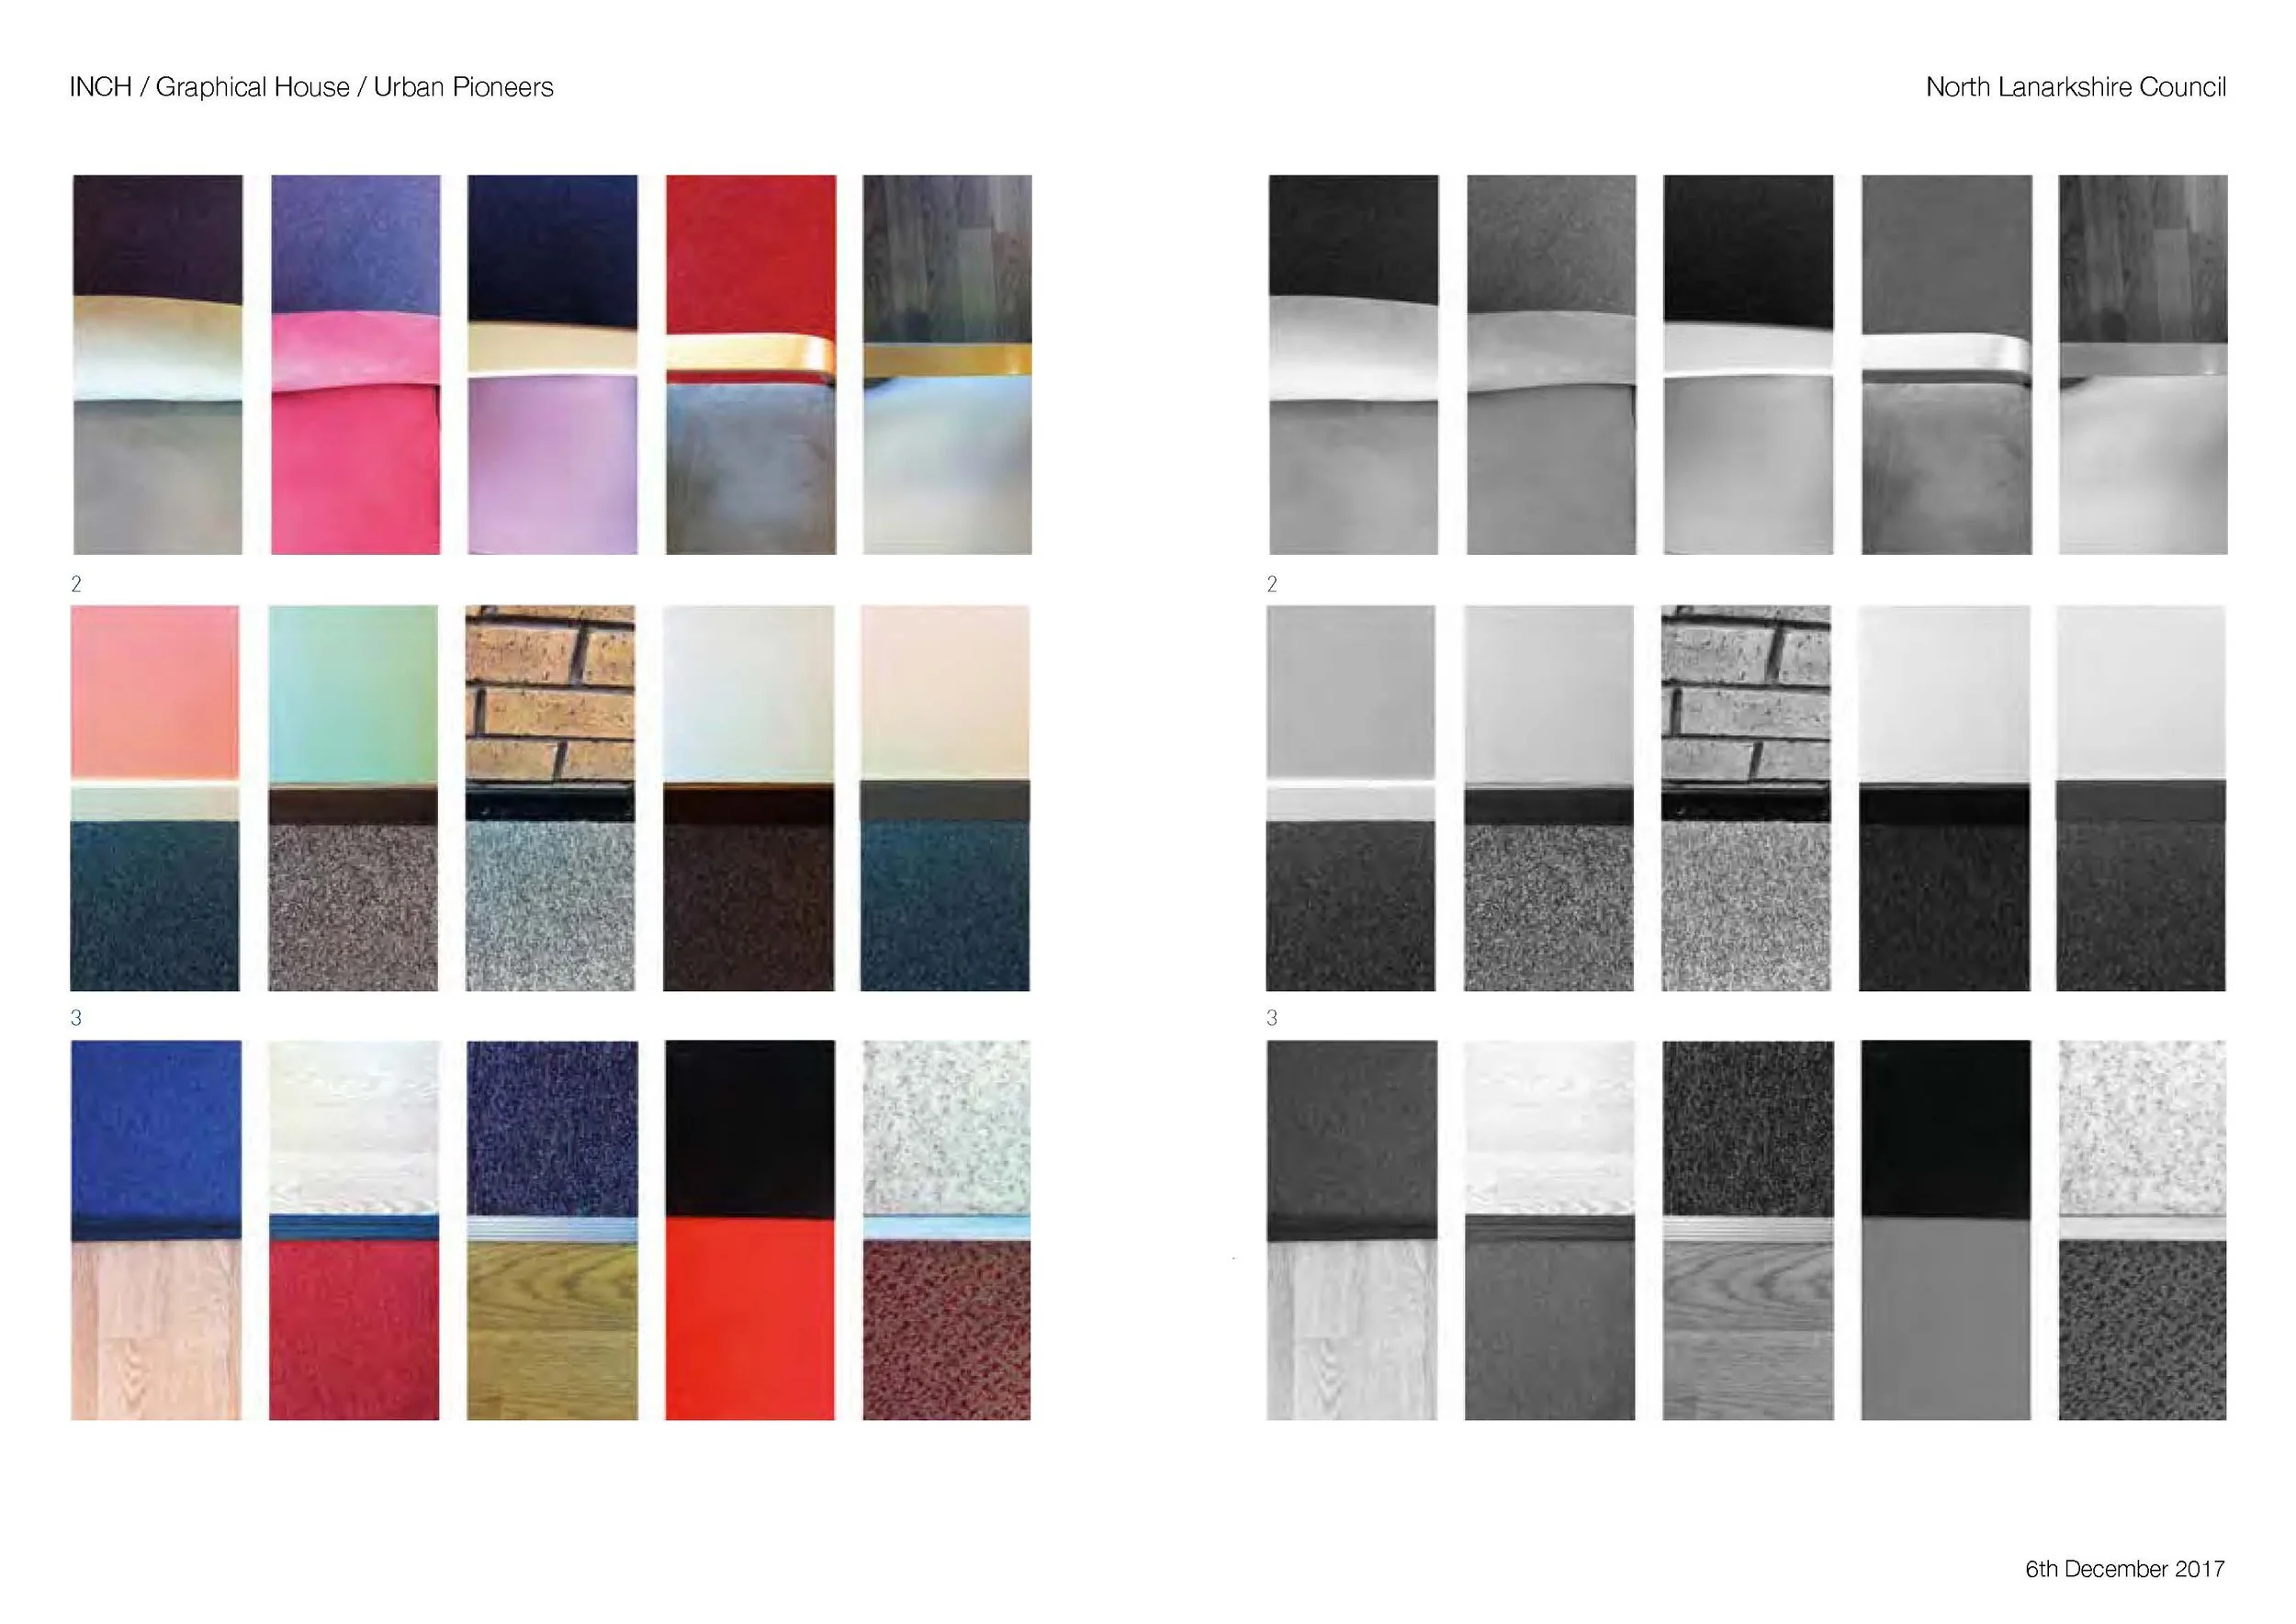Select the white speckle over maroon carpet photo
The image size is (2296, 1624).
tap(947, 1230)
